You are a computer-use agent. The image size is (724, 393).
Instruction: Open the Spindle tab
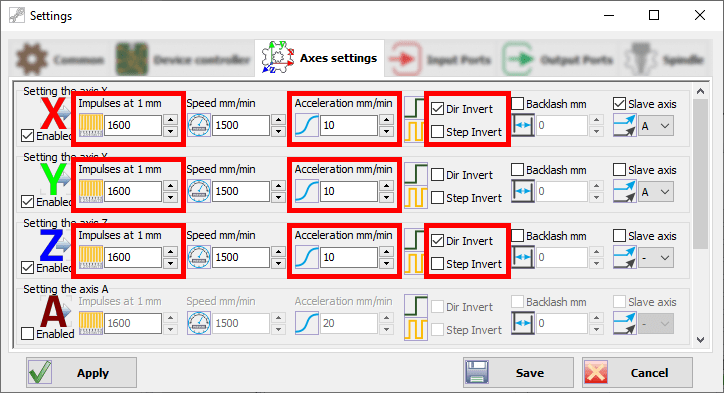click(x=664, y=59)
